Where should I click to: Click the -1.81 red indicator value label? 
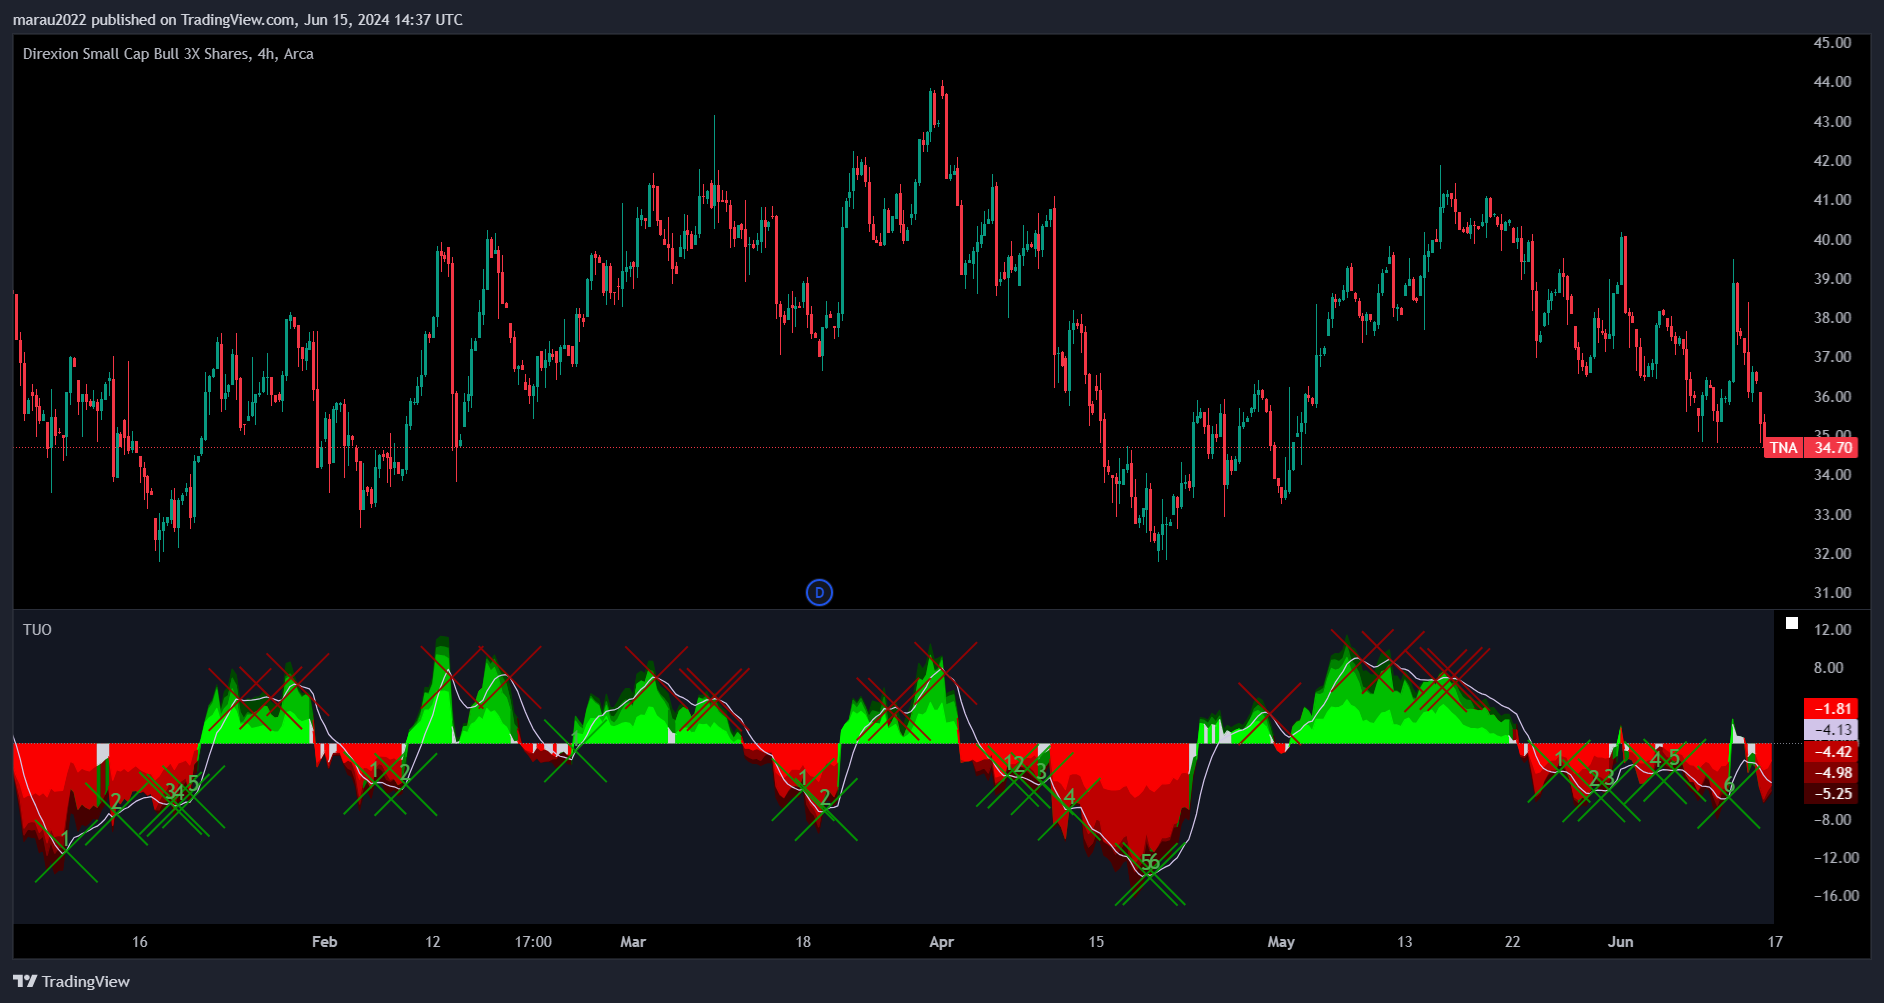click(1831, 708)
